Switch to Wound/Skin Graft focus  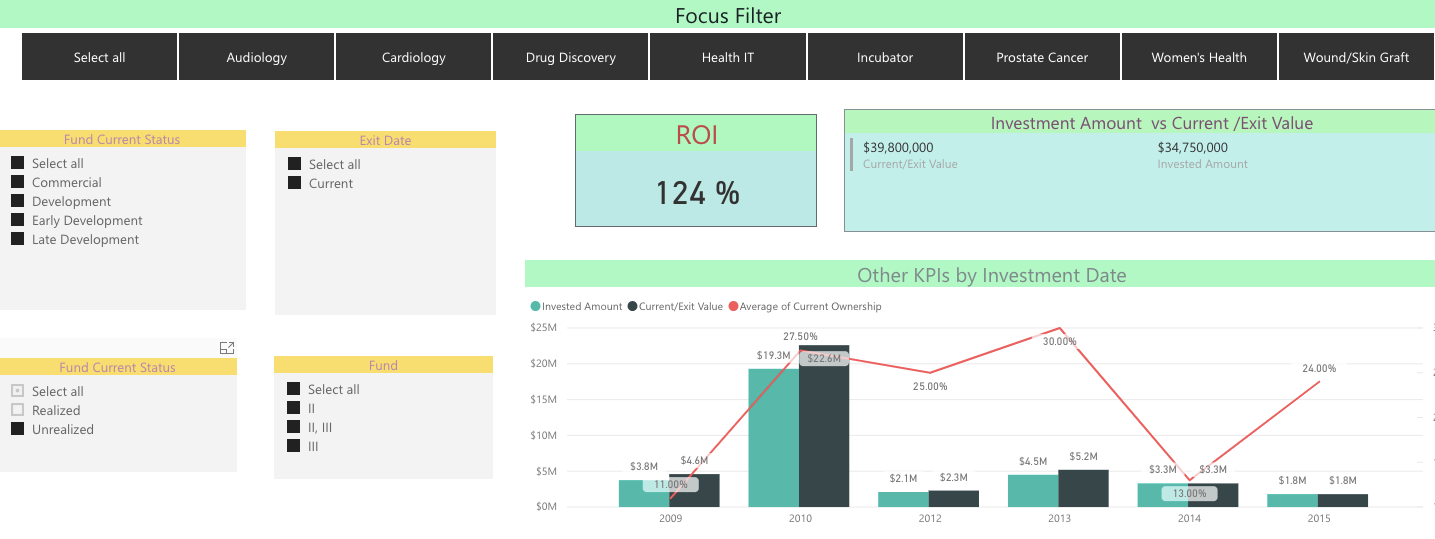click(x=1356, y=57)
